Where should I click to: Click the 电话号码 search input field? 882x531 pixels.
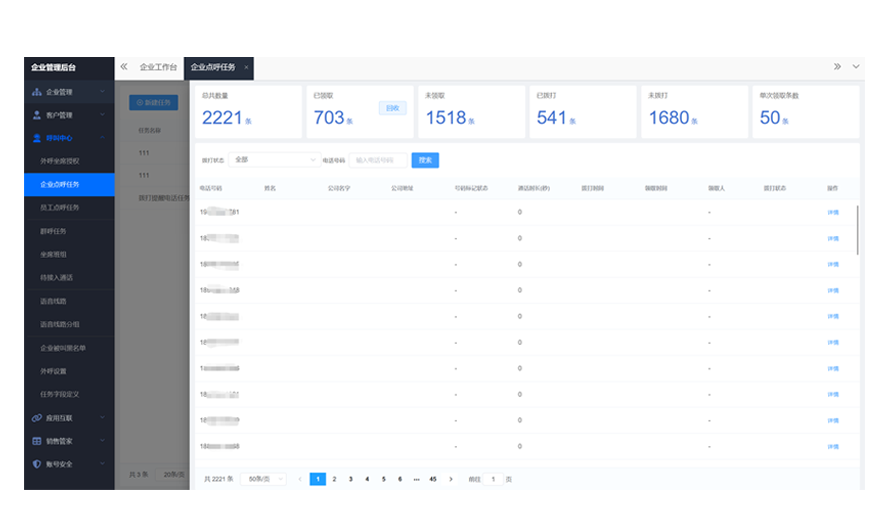tap(377, 160)
